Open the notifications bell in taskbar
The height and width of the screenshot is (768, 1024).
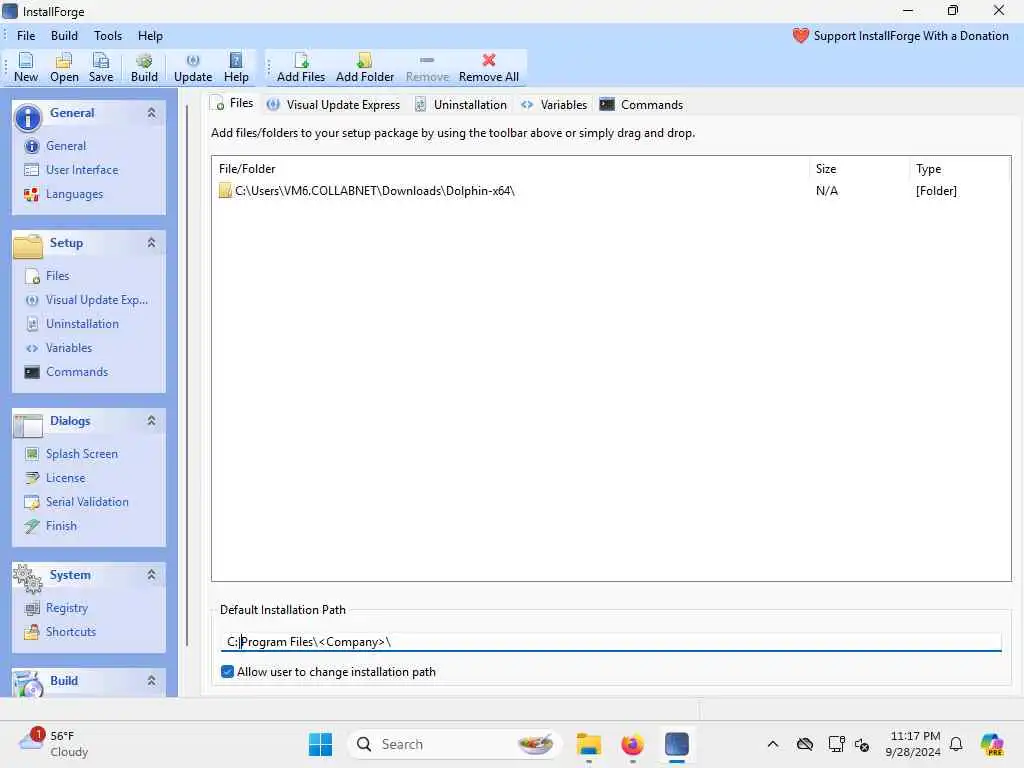click(955, 744)
